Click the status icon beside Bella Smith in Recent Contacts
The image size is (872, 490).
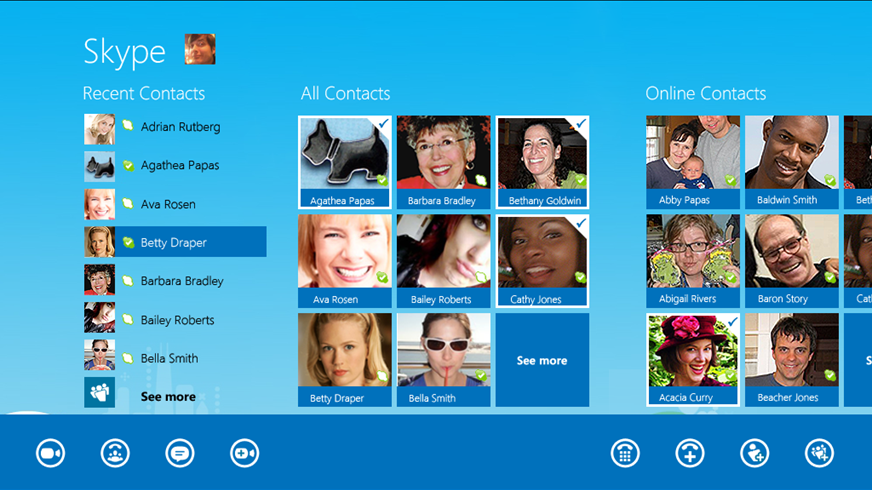click(128, 358)
